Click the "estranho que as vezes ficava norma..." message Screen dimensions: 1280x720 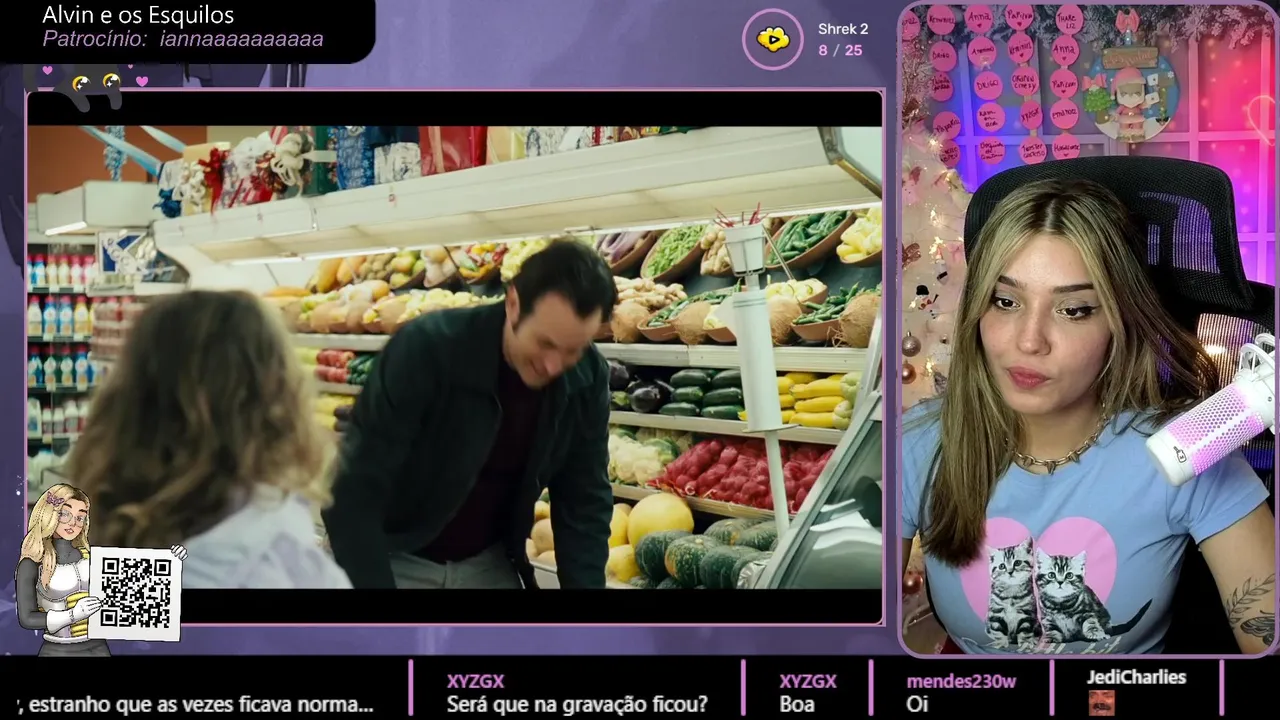[x=195, y=704]
